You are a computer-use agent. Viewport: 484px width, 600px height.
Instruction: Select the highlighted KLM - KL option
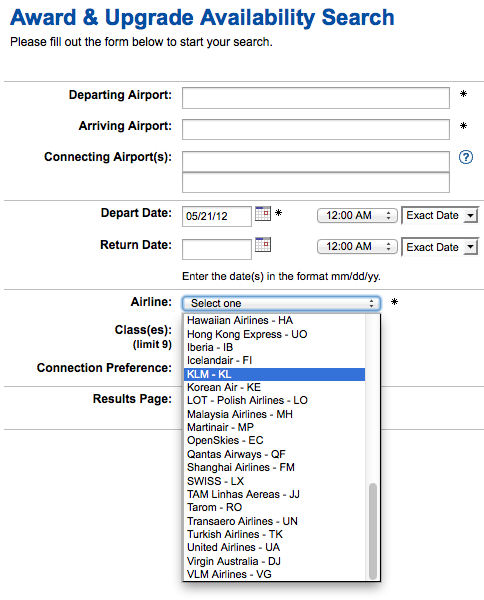tap(274, 374)
